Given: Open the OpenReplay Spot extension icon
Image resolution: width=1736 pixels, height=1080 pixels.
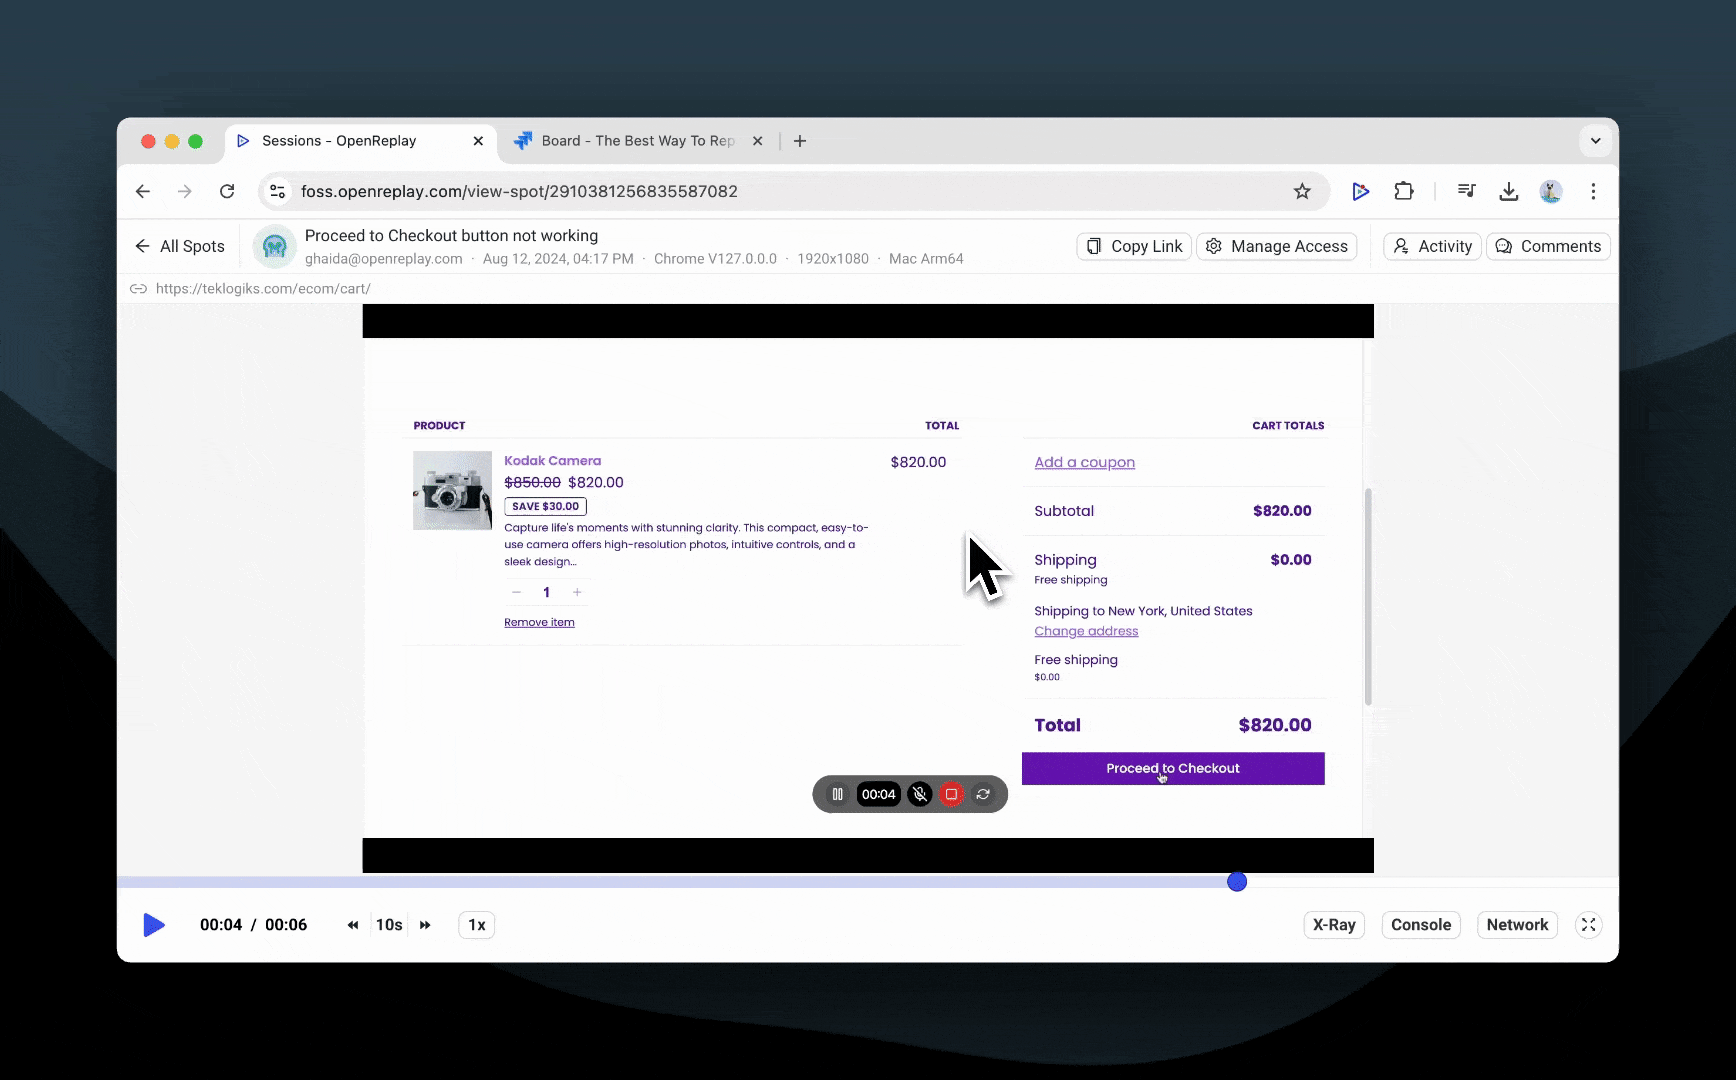Looking at the screenshot, I should coord(1360,191).
